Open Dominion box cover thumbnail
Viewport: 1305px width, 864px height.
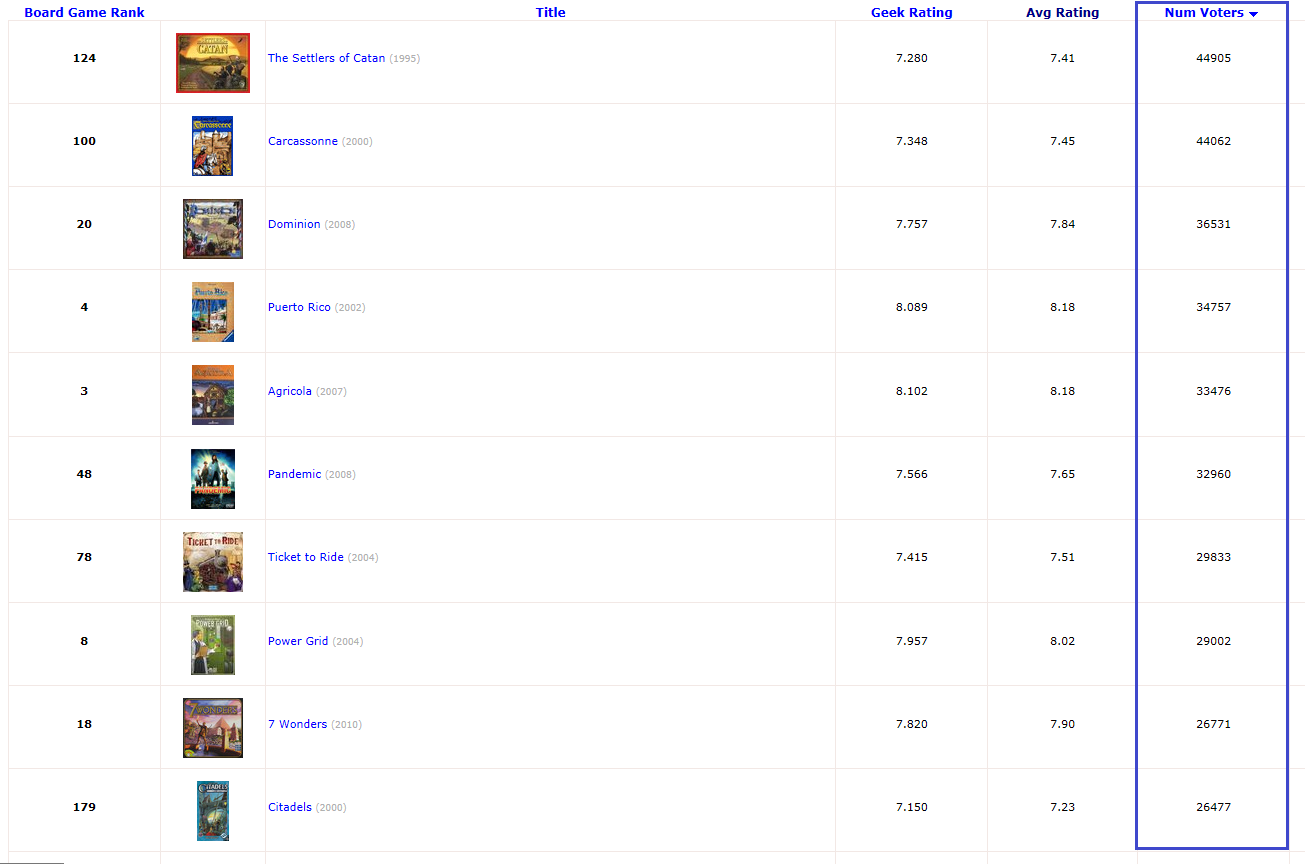[213, 229]
